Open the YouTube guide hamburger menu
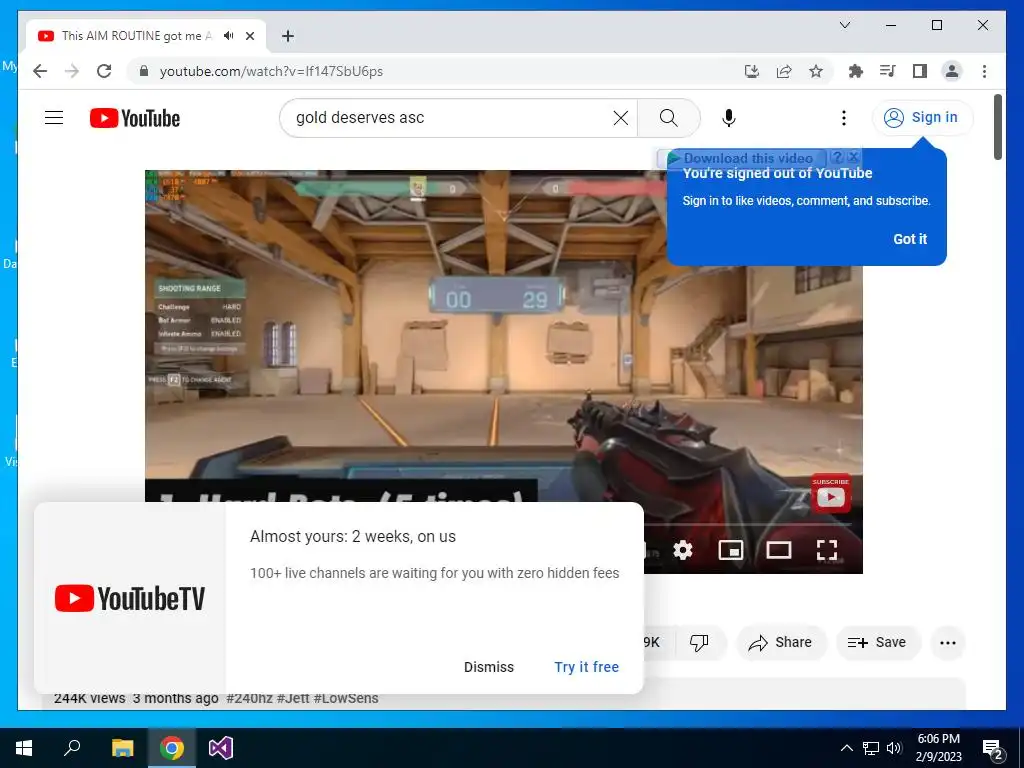 [x=54, y=118]
